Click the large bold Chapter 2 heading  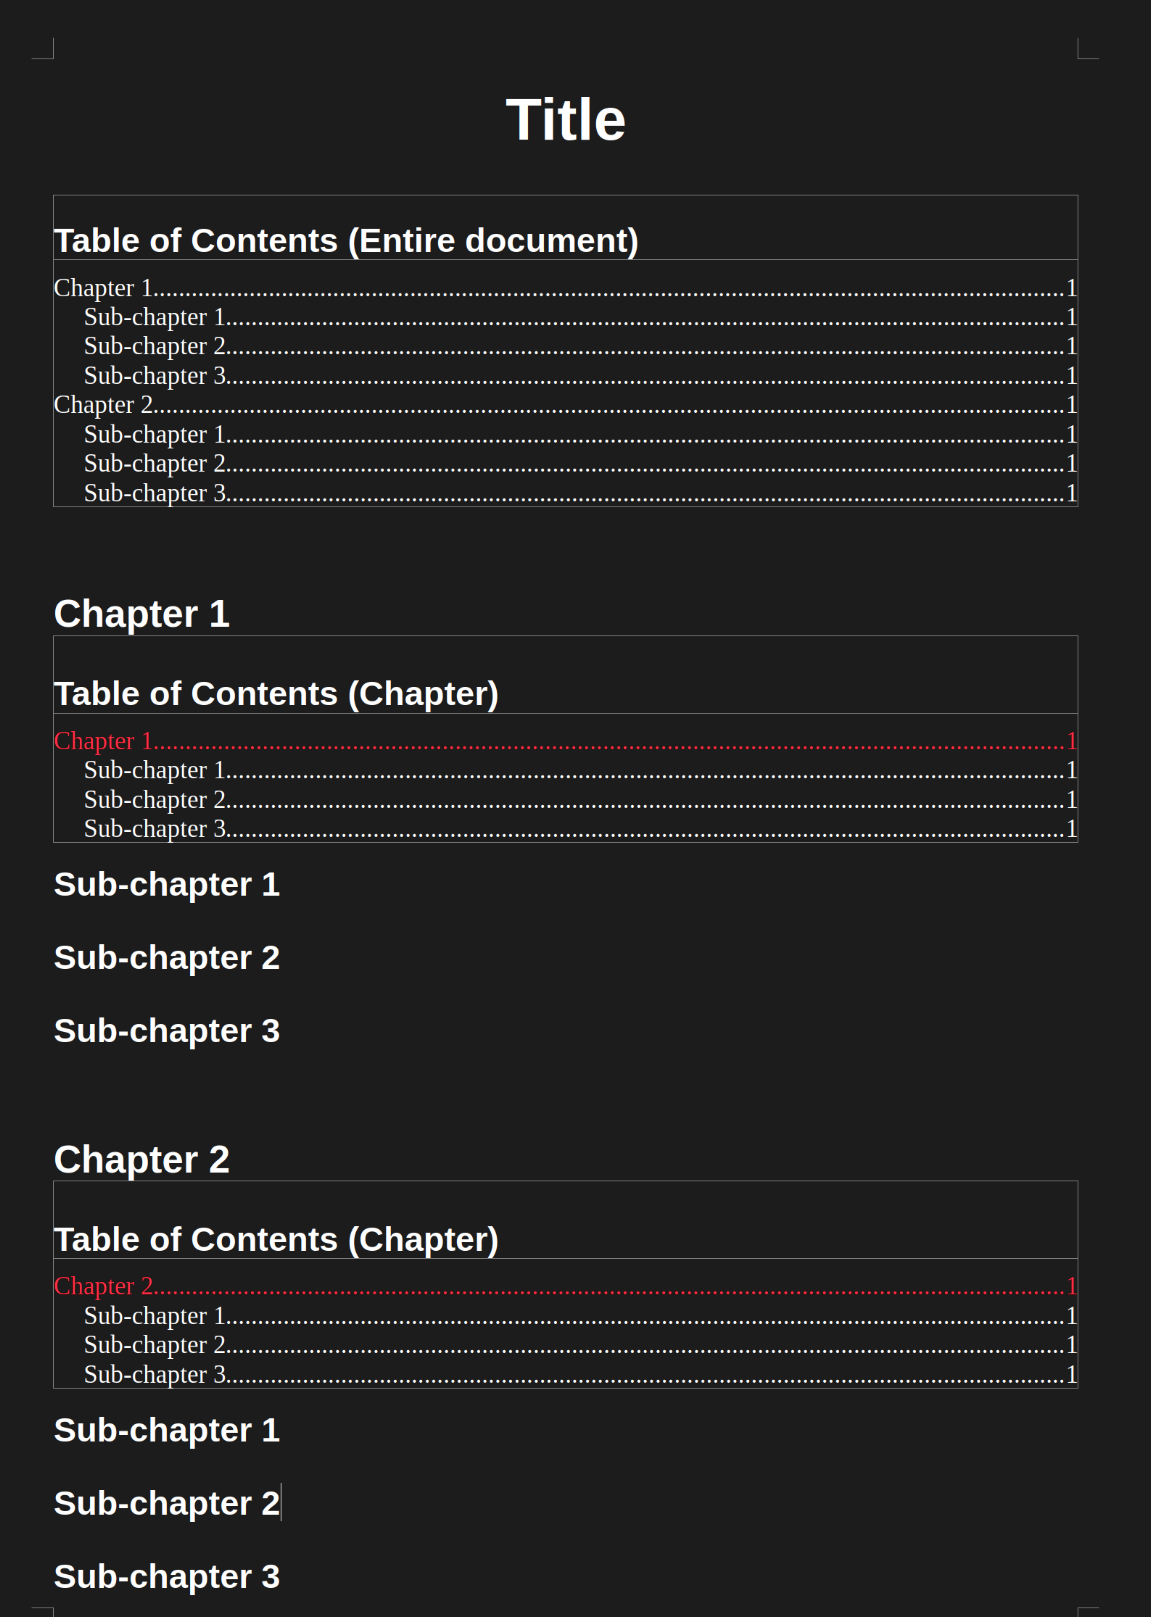[x=142, y=1160]
